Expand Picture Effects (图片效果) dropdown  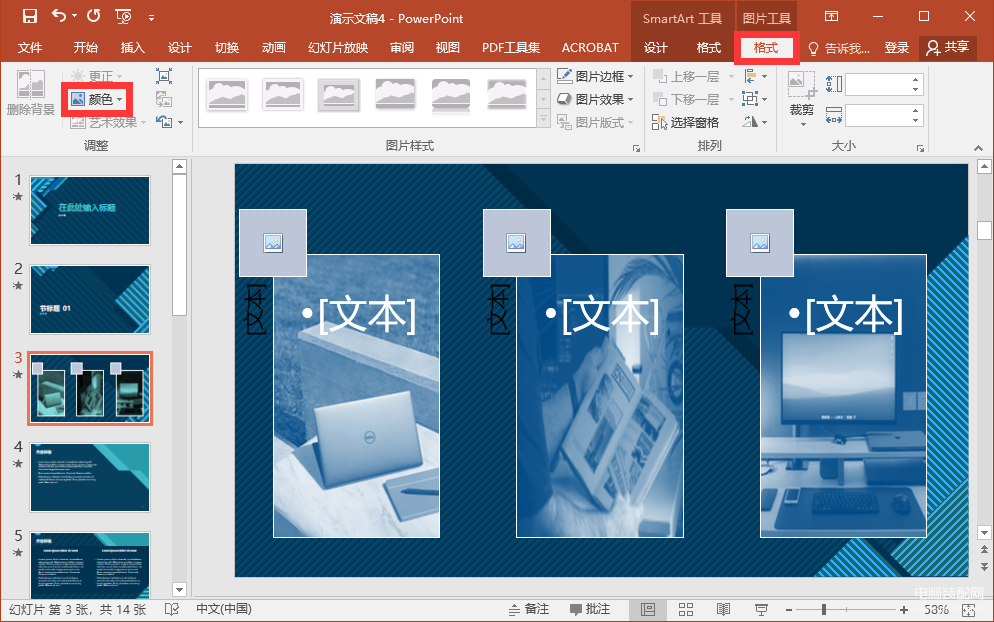[595, 100]
